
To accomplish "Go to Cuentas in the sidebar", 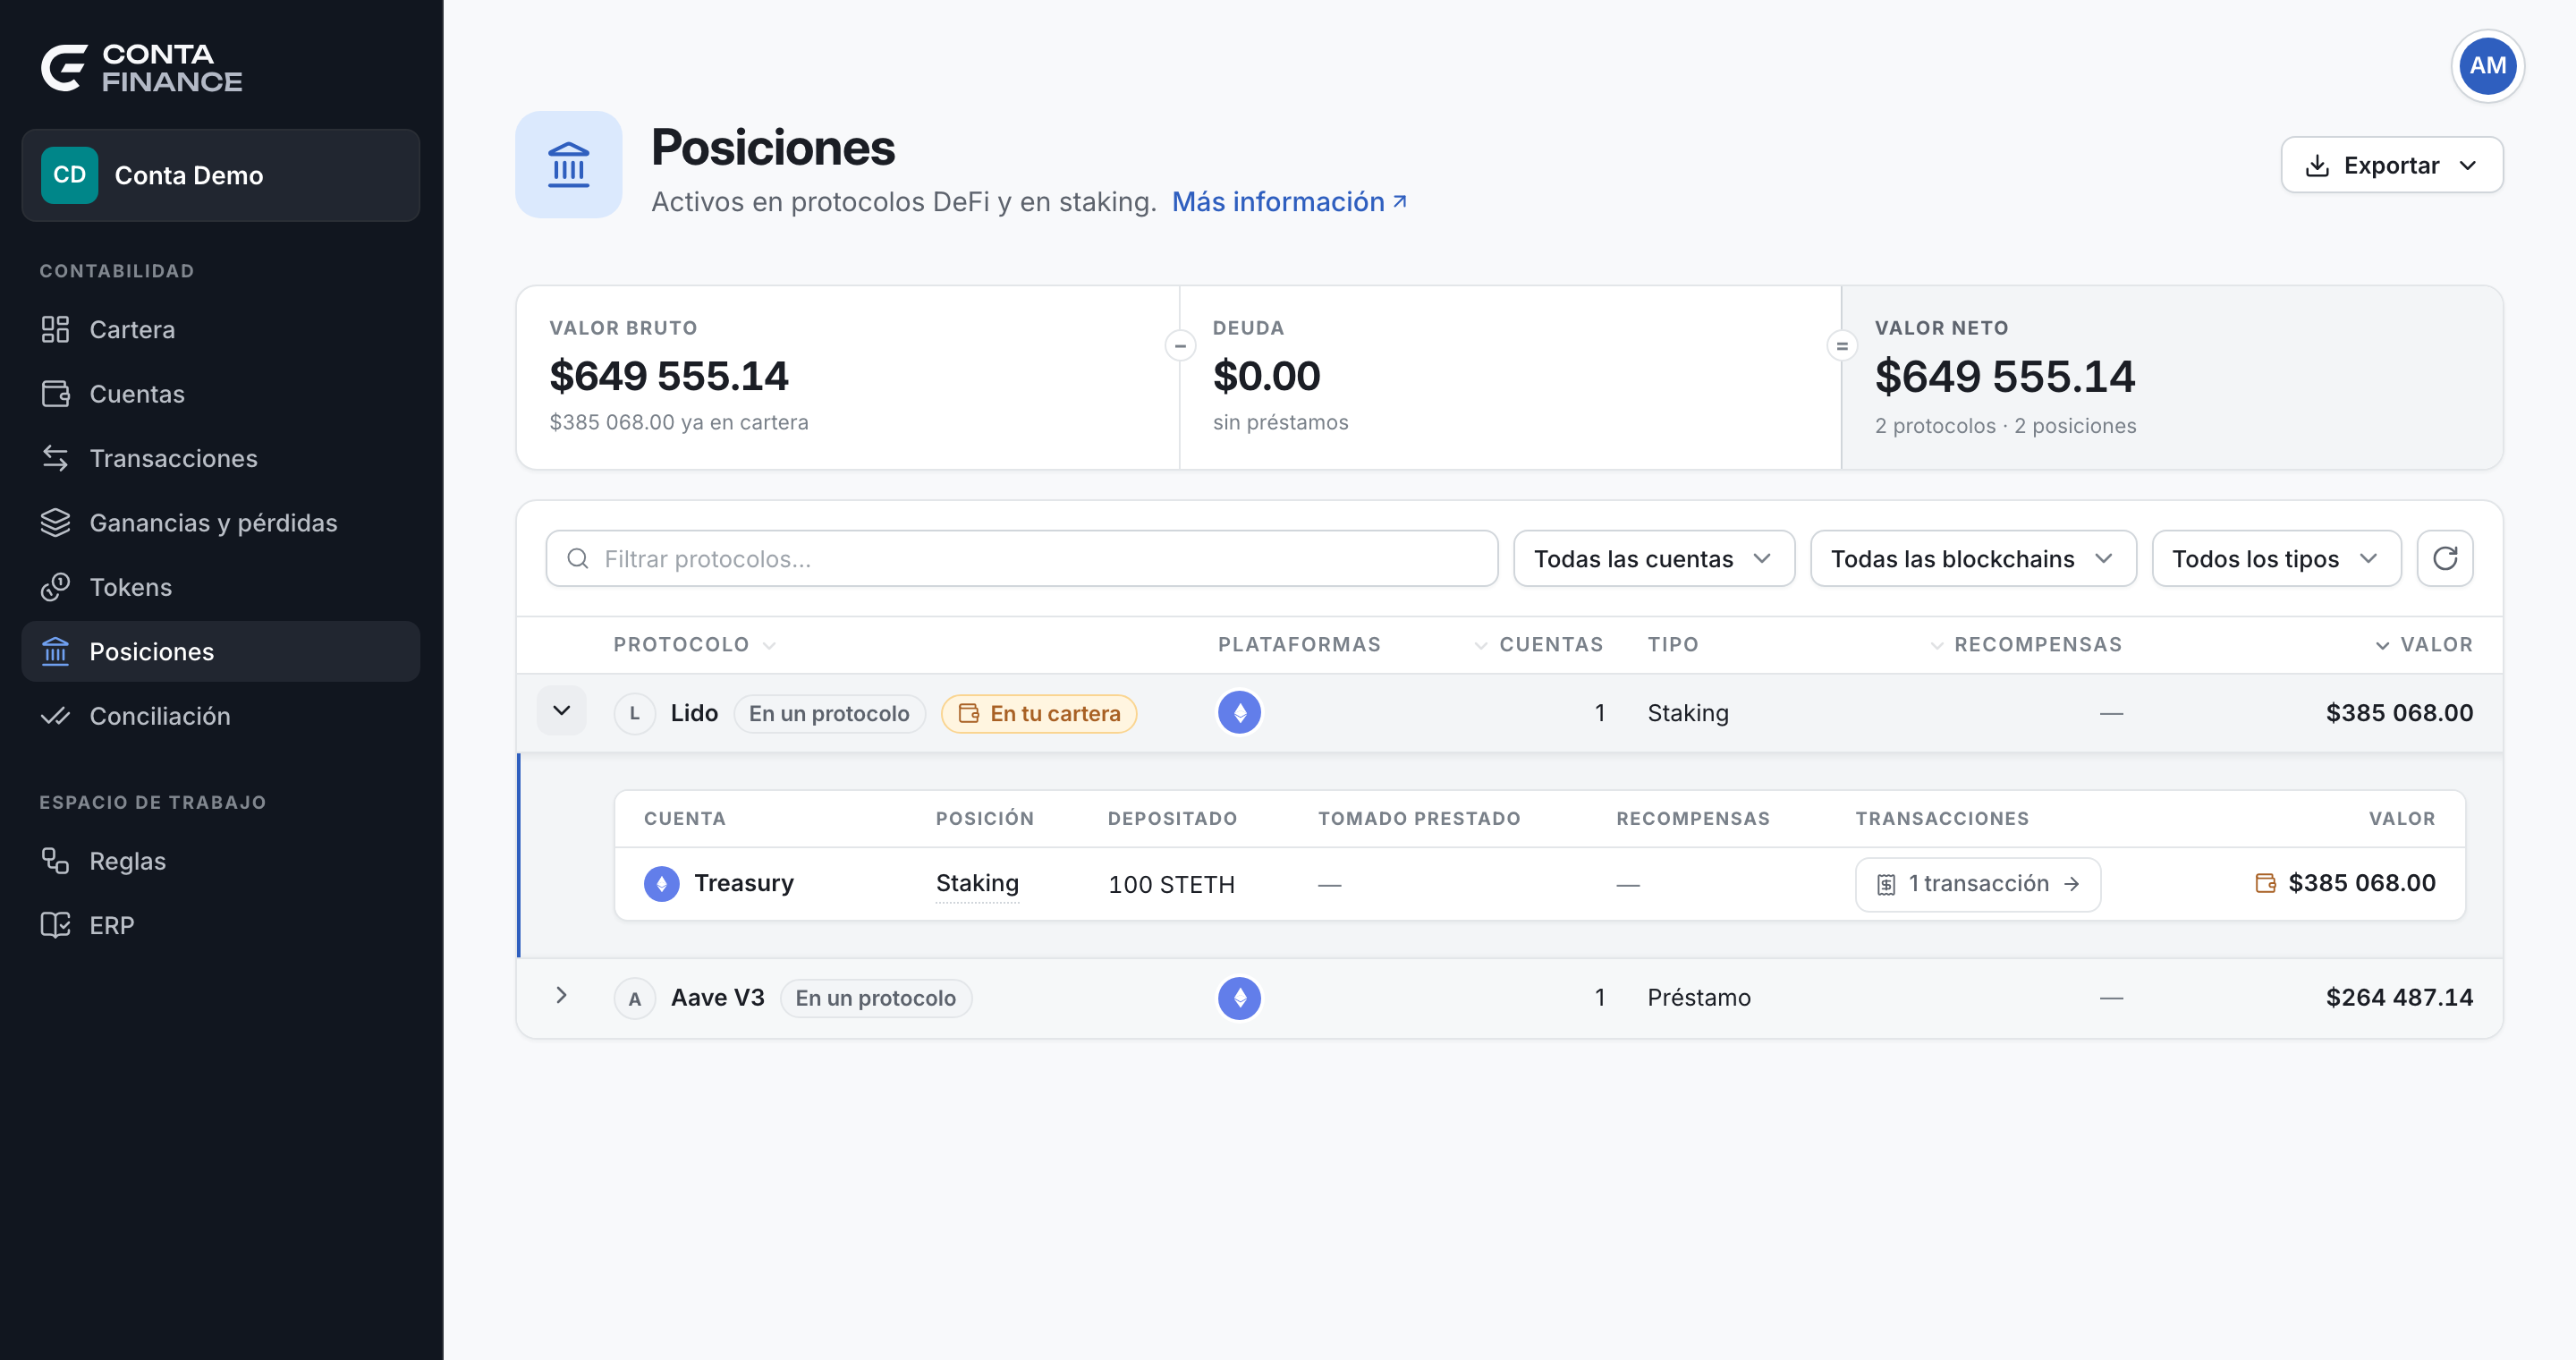I will click(x=220, y=394).
